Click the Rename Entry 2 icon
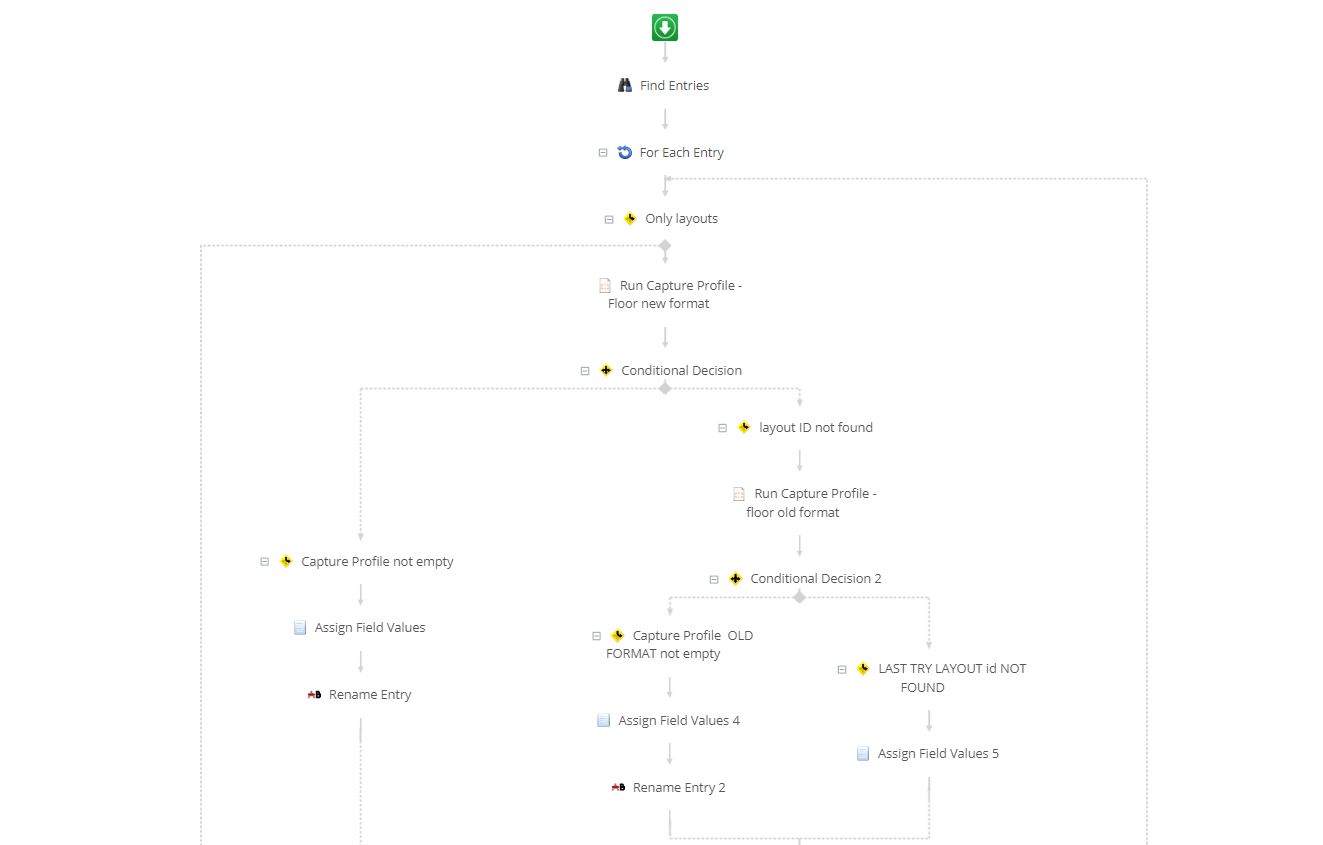1323x845 pixels. [618, 787]
